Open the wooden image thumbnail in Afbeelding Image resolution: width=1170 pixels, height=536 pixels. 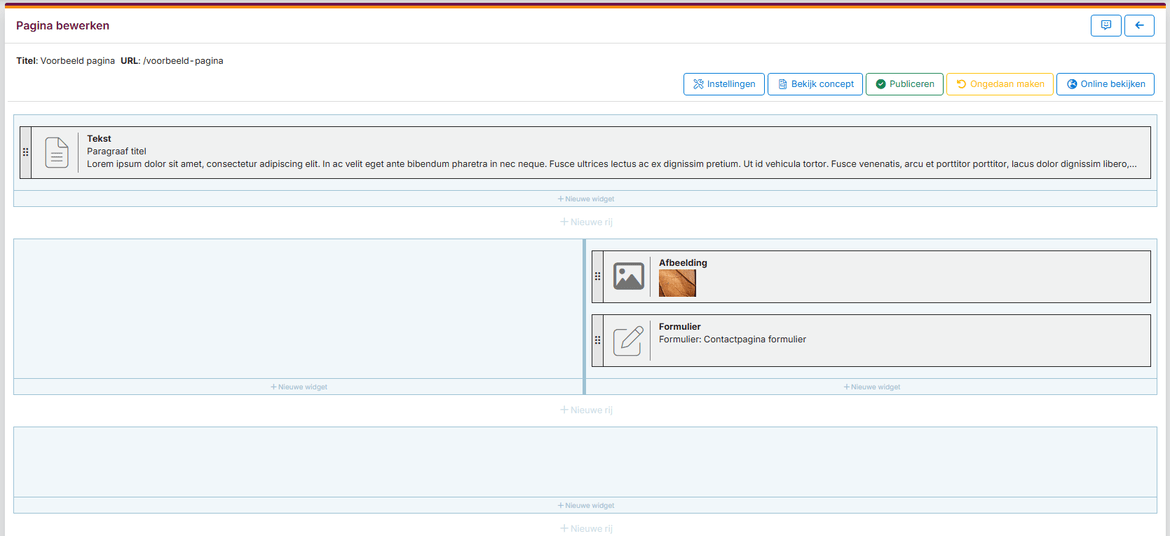(x=677, y=283)
